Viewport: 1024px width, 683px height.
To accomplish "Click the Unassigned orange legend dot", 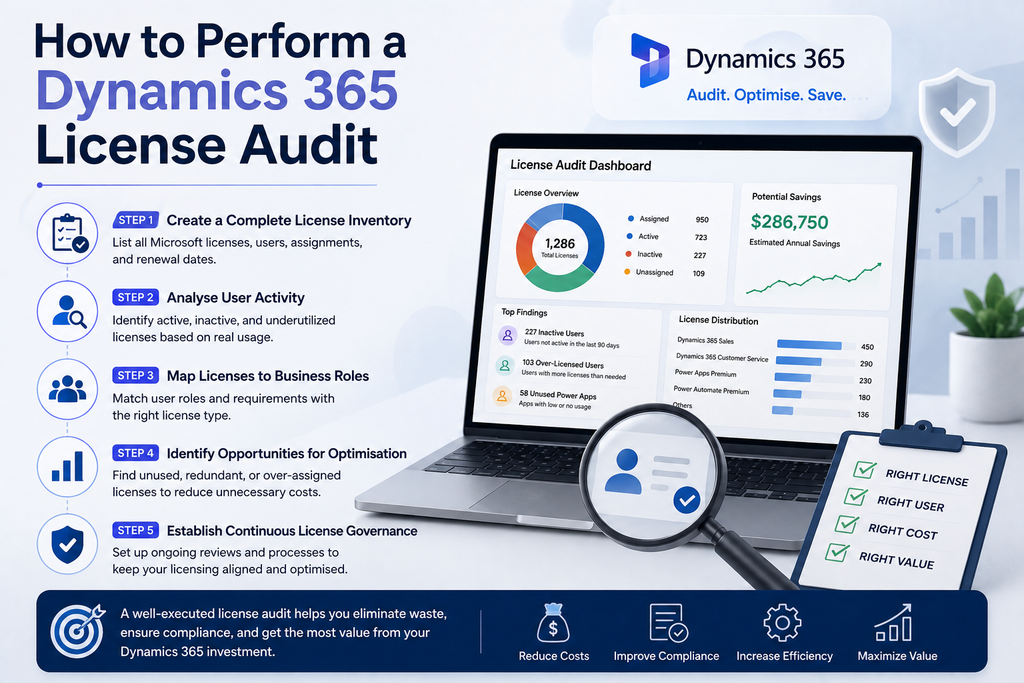I will (x=627, y=271).
